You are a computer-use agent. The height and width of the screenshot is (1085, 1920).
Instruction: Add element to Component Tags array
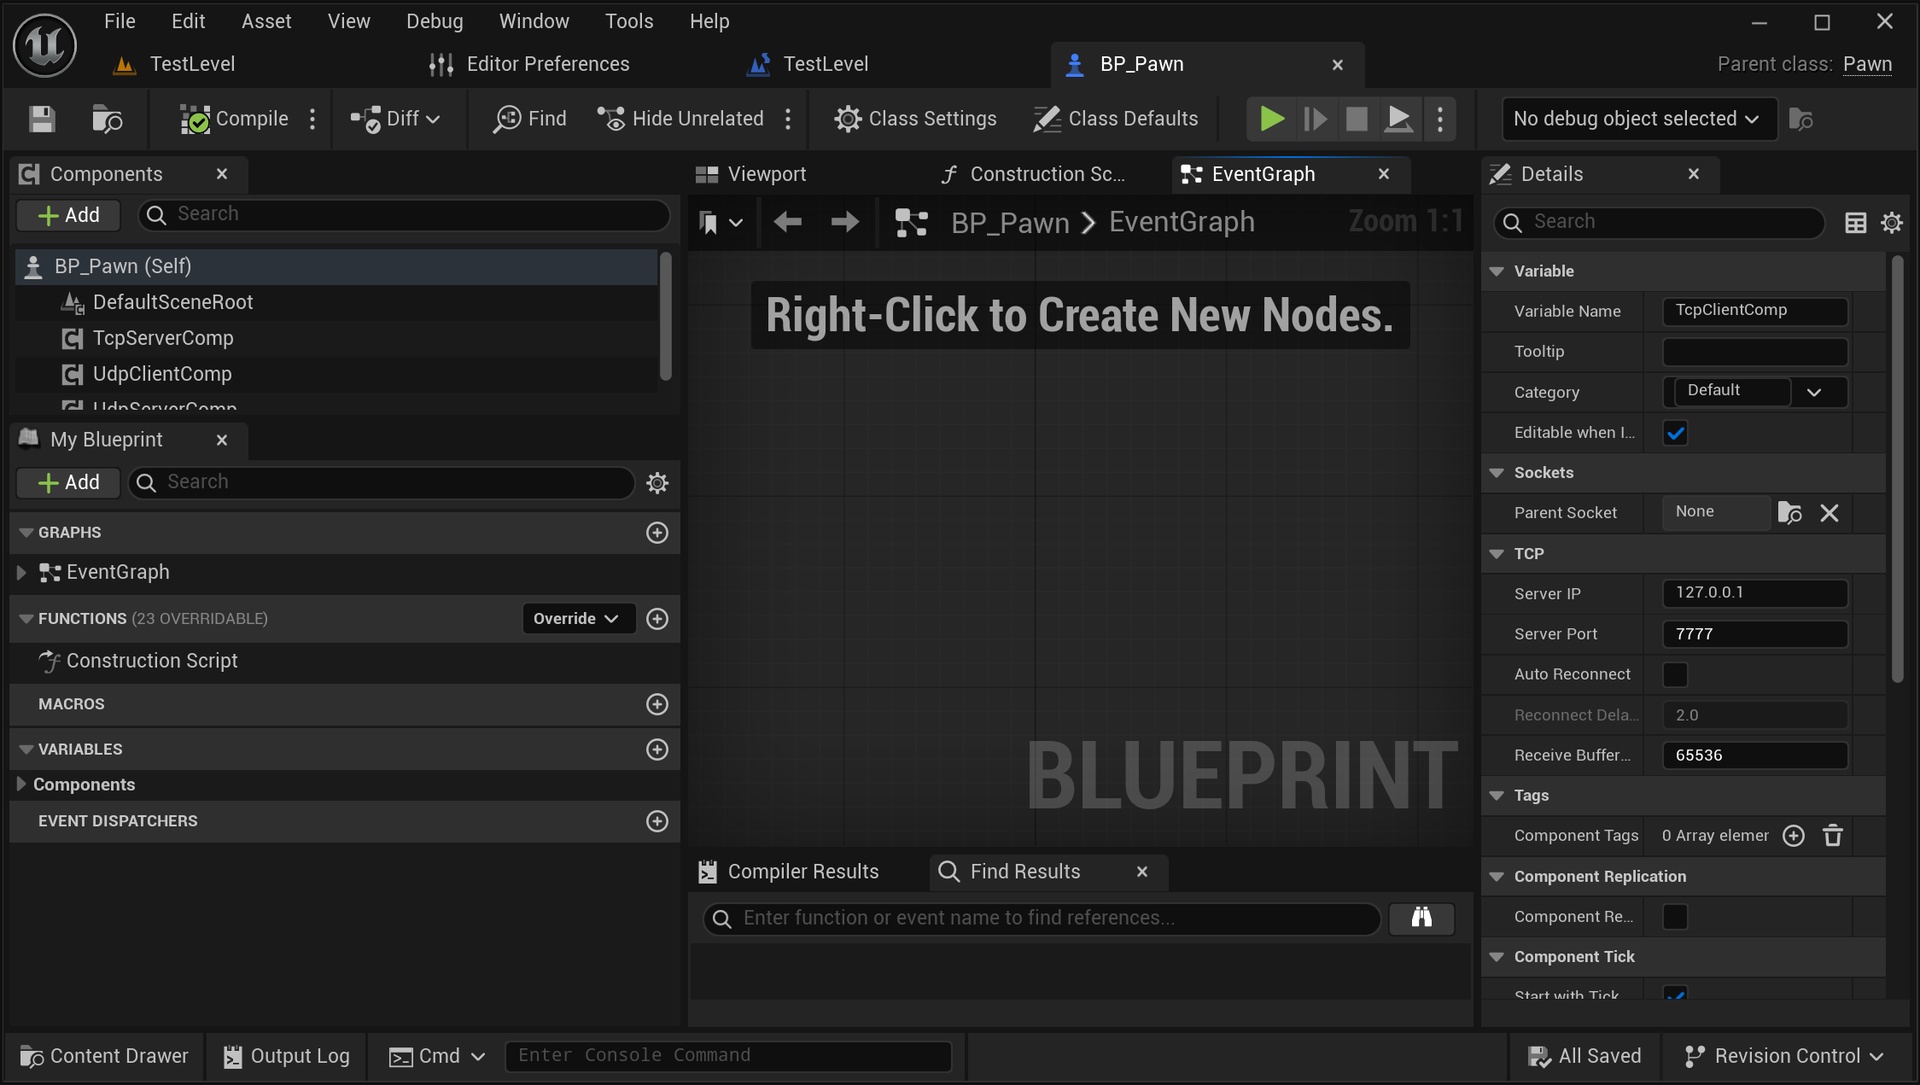[x=1794, y=836]
